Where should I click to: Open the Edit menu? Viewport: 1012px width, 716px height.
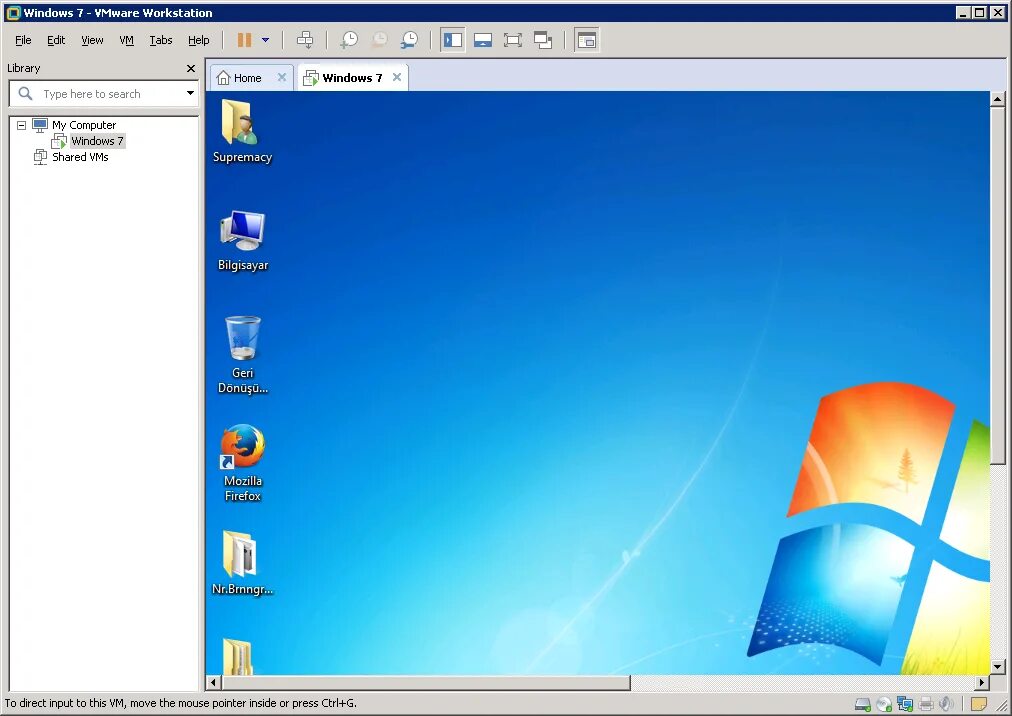click(x=56, y=40)
